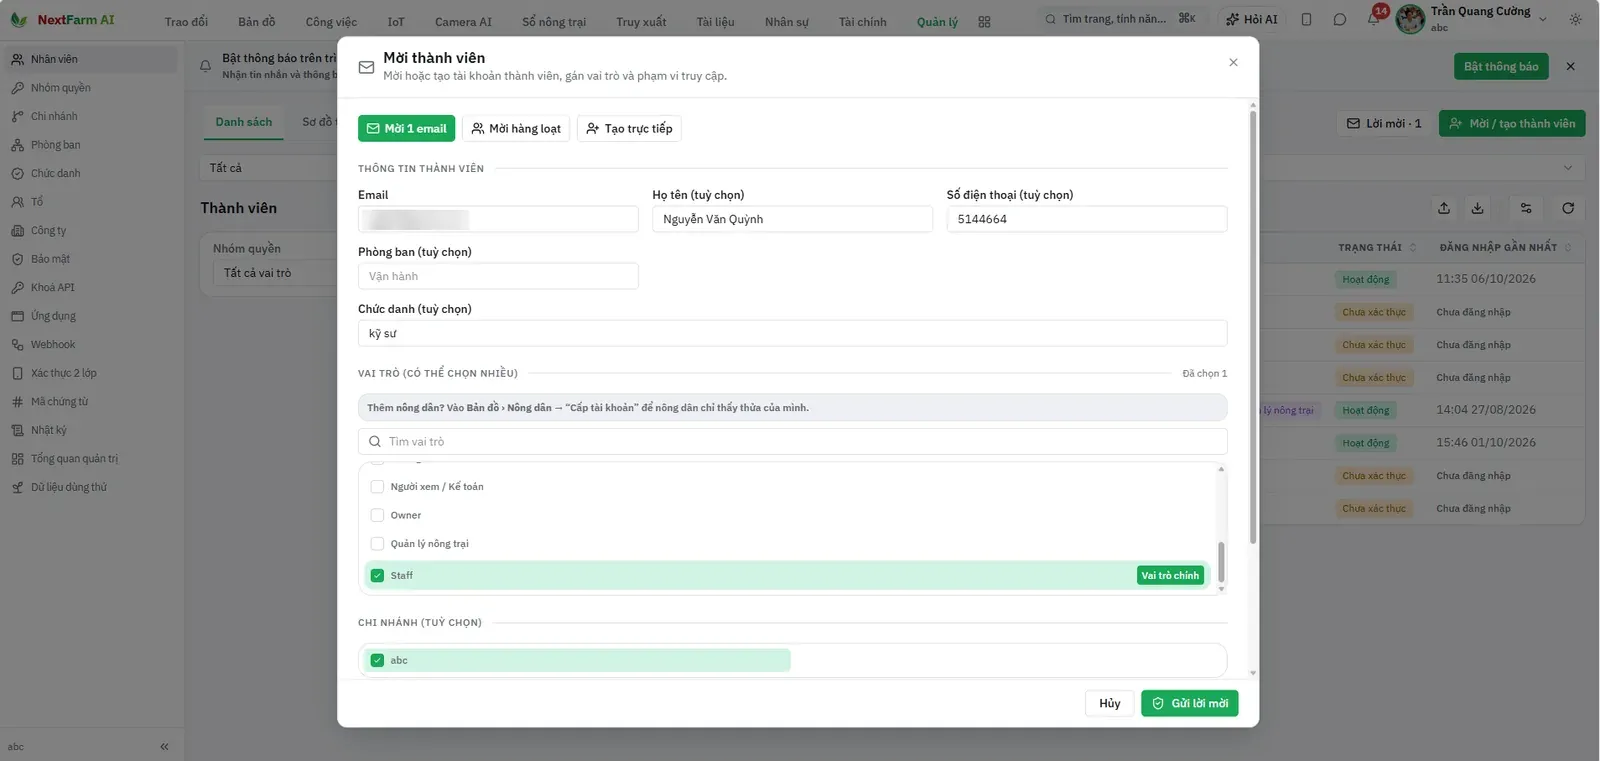Open the chat bubble icon in the header
This screenshot has width=1600, height=761.
point(1340,19)
